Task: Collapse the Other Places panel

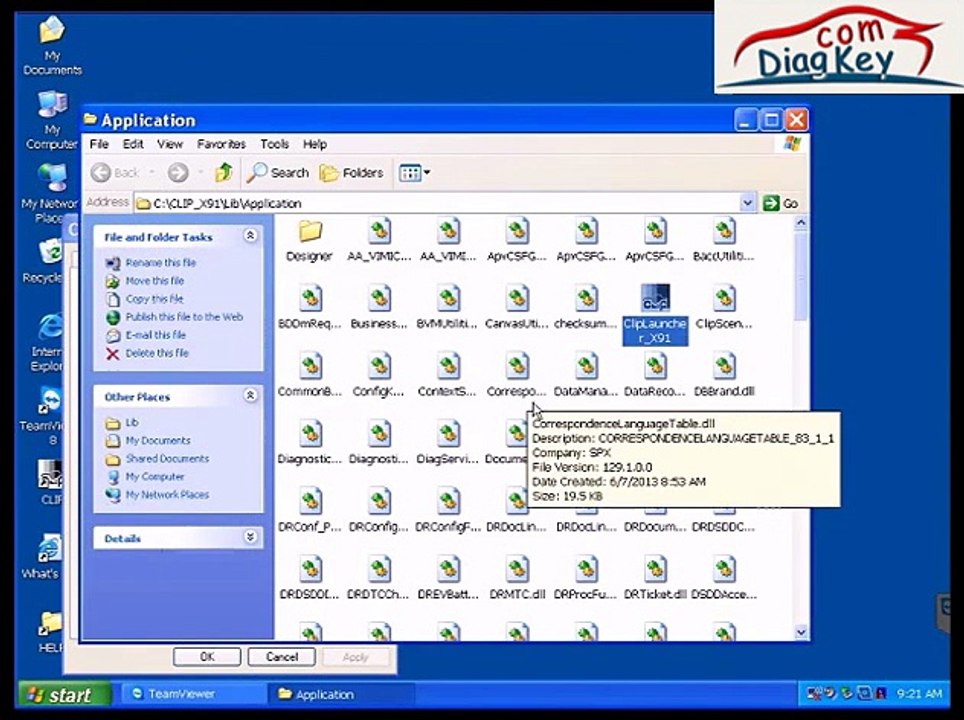Action: (250, 396)
